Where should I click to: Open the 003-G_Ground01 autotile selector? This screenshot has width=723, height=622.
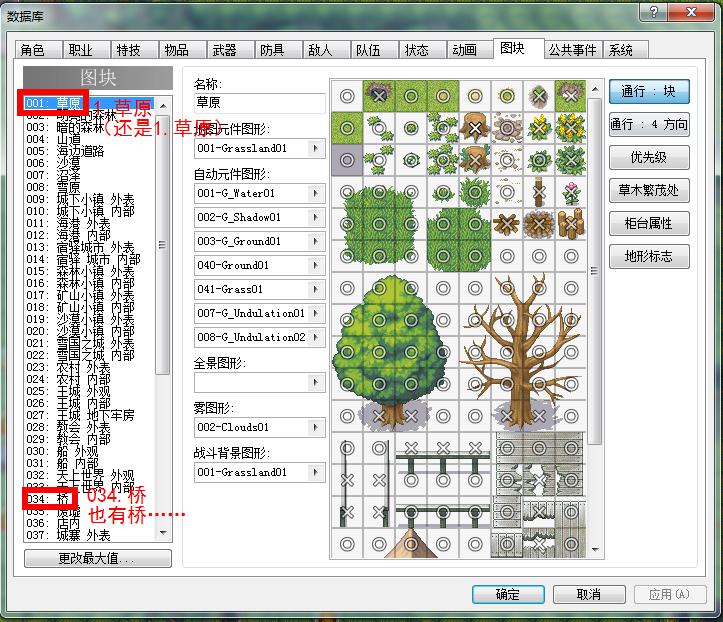pyautogui.click(x=260, y=241)
